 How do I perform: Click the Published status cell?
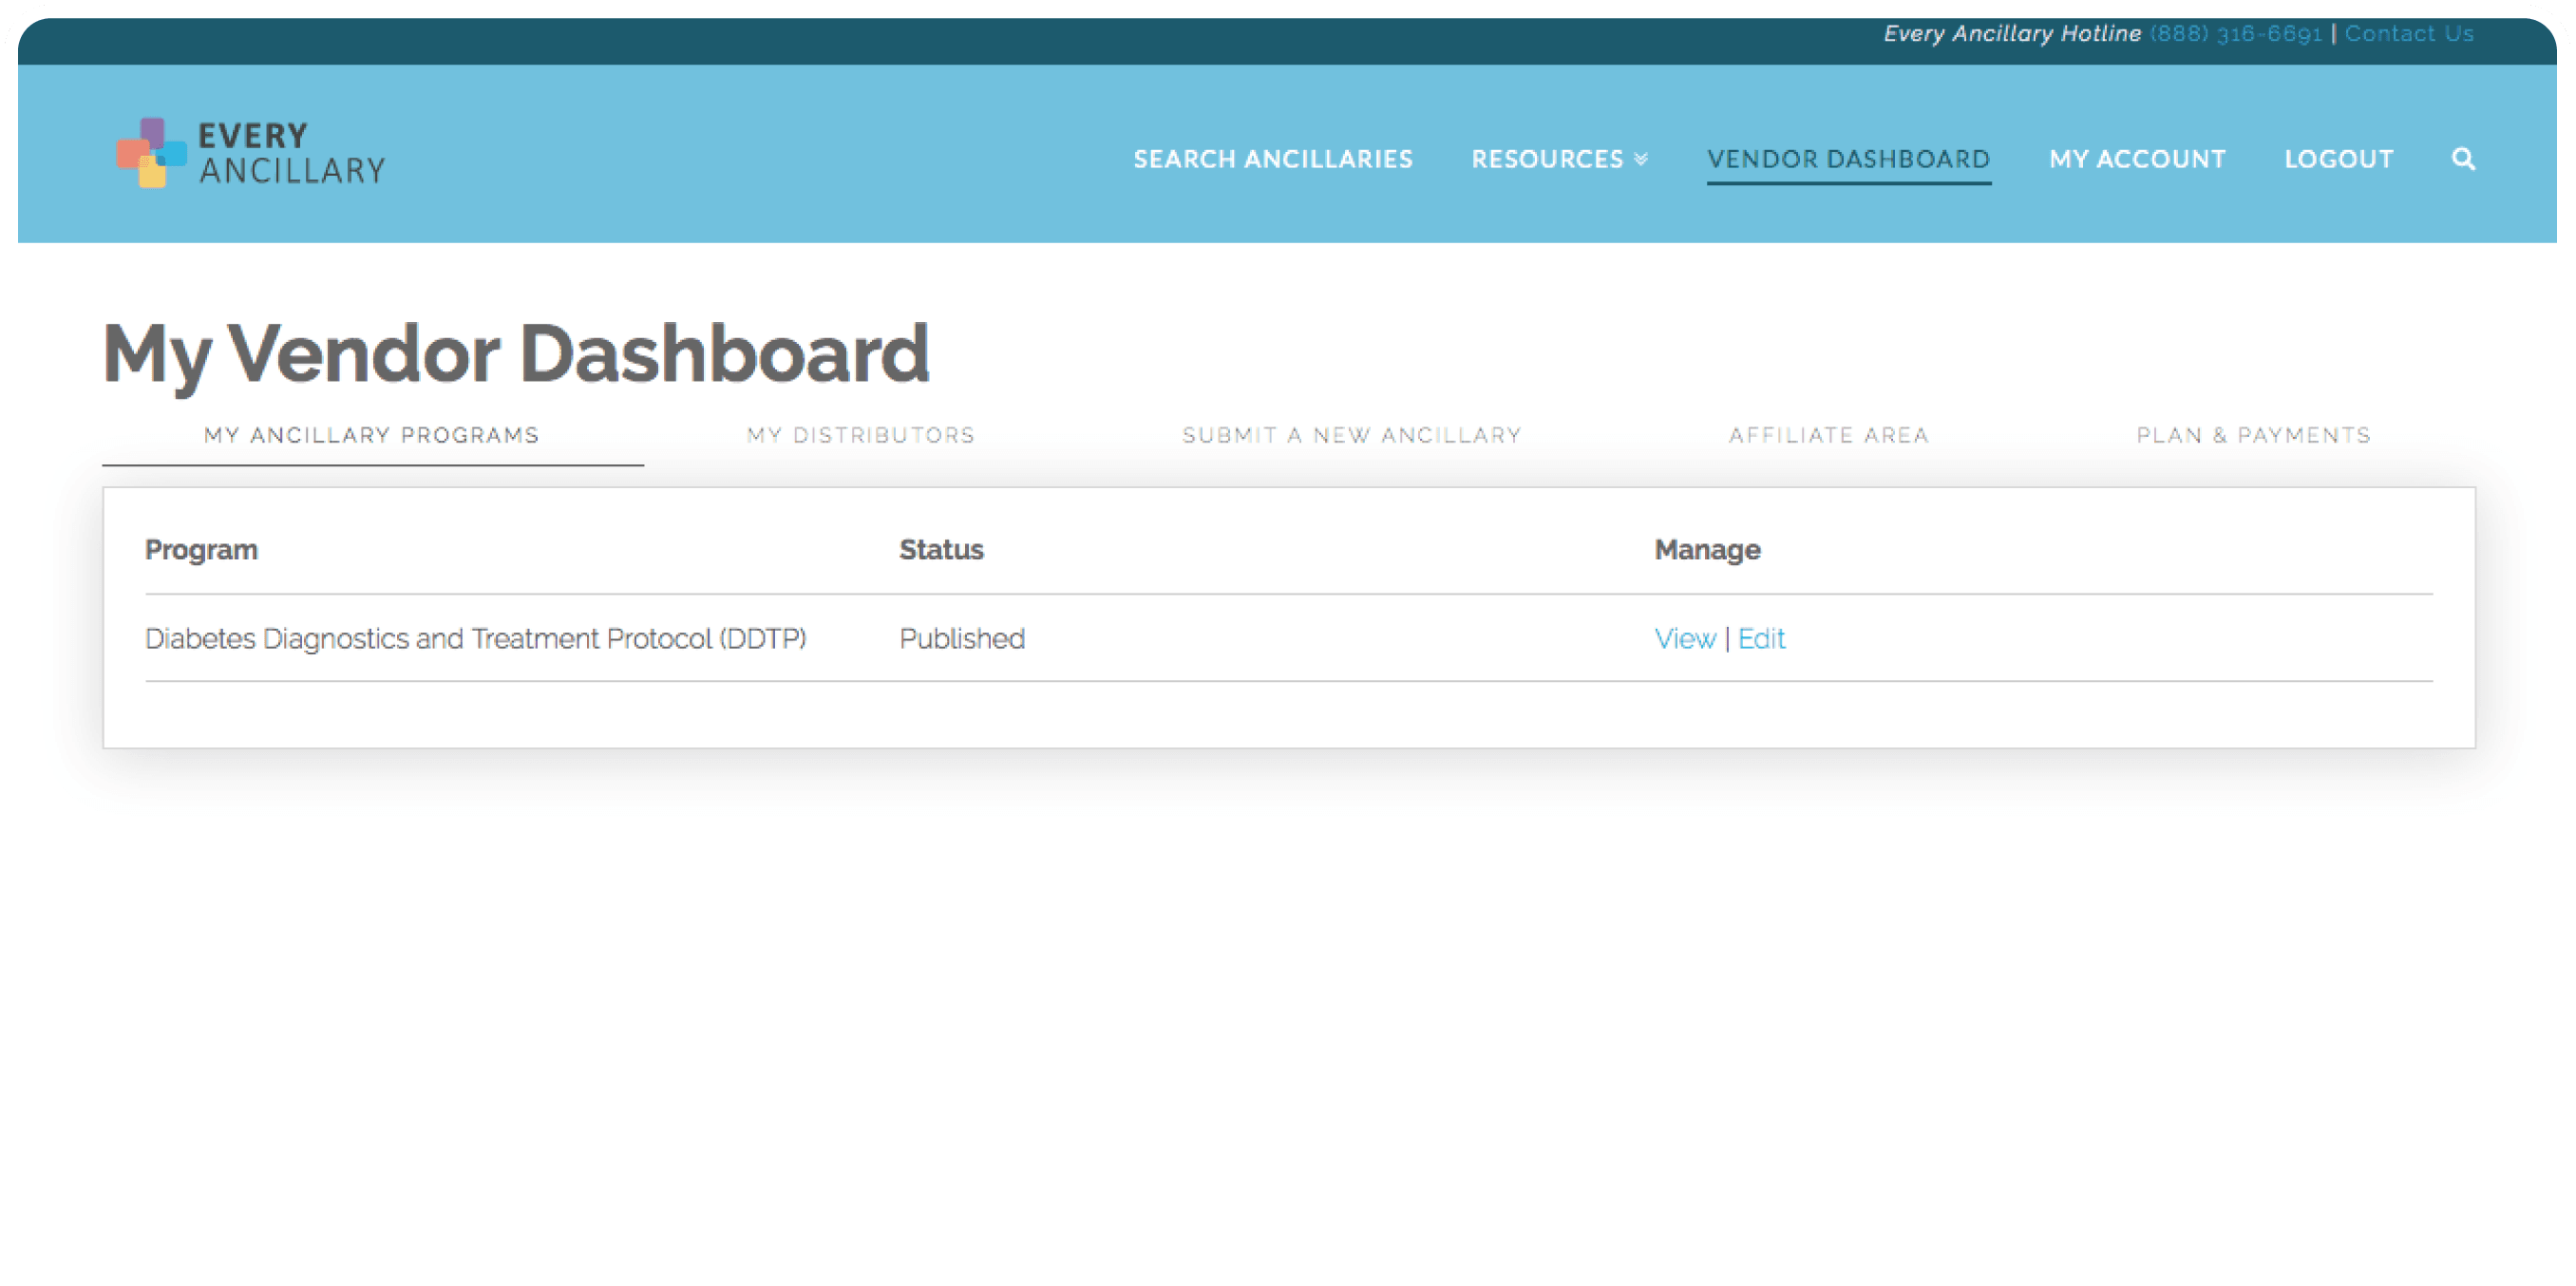[962, 639]
